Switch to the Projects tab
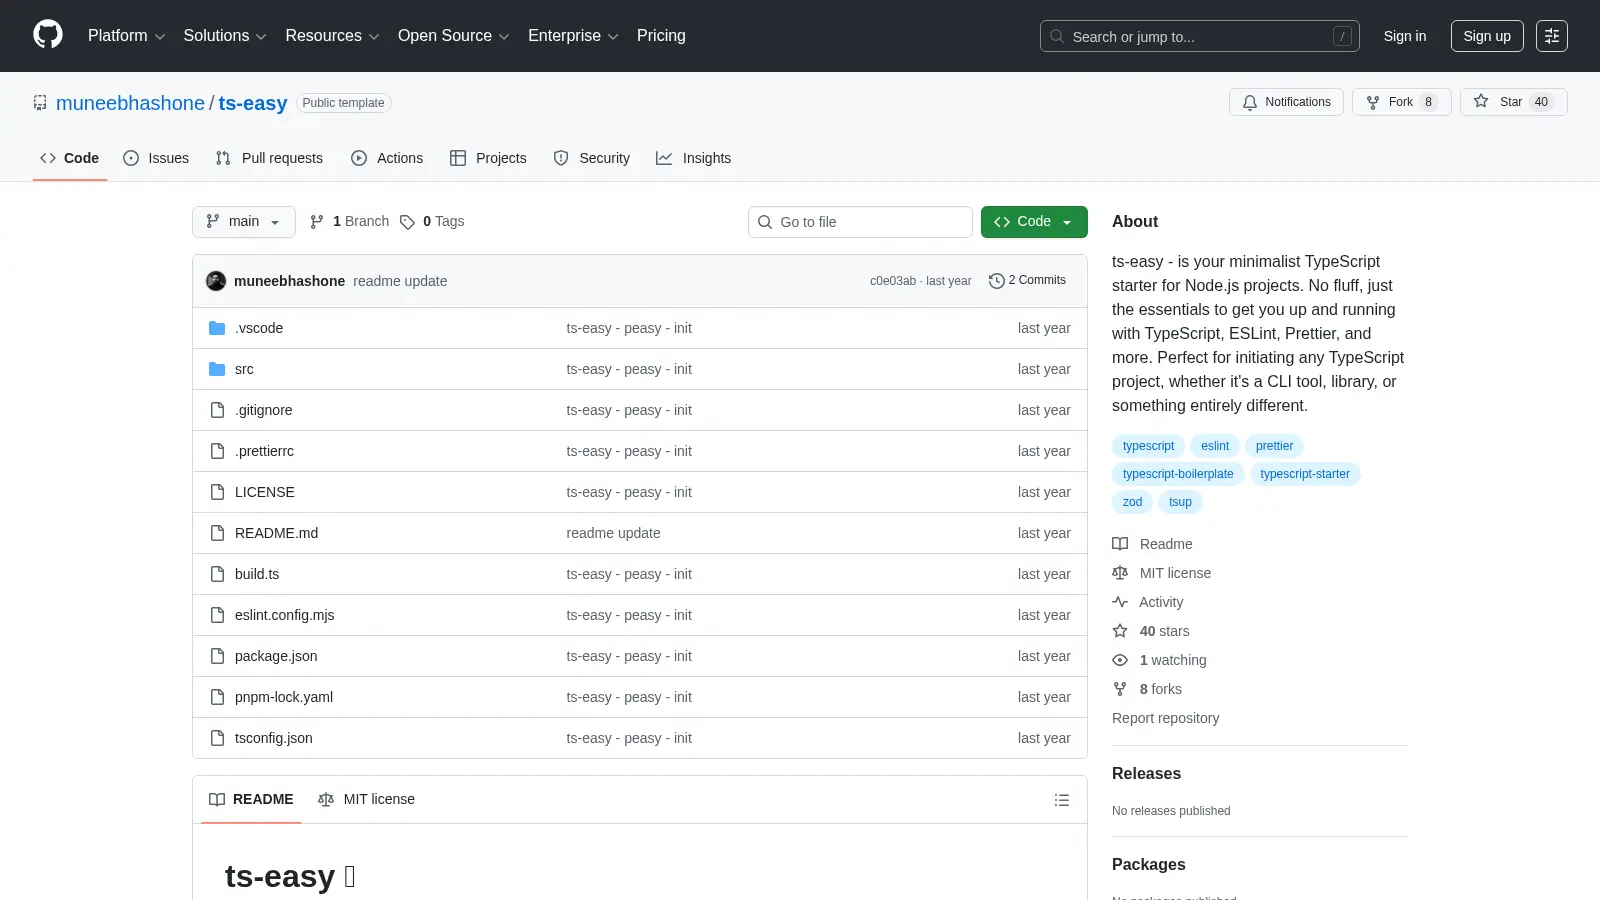 point(488,158)
